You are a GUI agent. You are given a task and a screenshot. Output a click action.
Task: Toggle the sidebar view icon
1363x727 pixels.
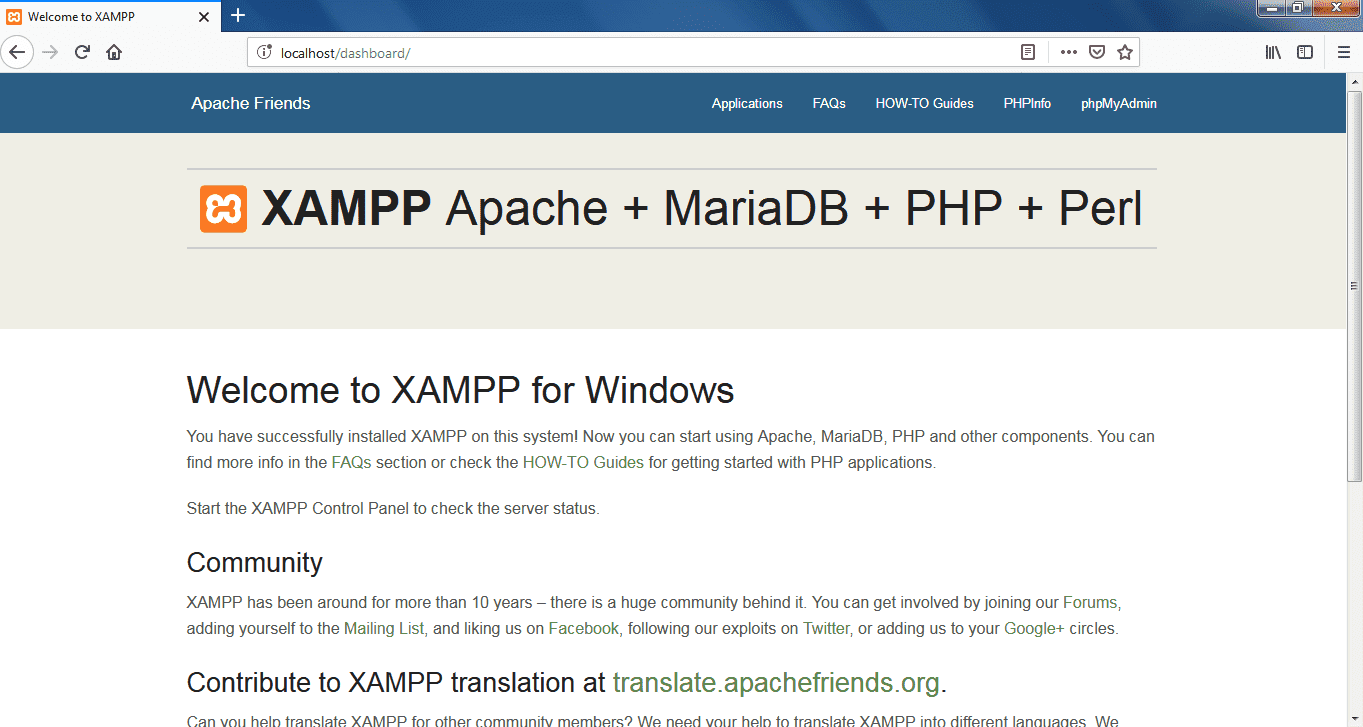(1305, 52)
